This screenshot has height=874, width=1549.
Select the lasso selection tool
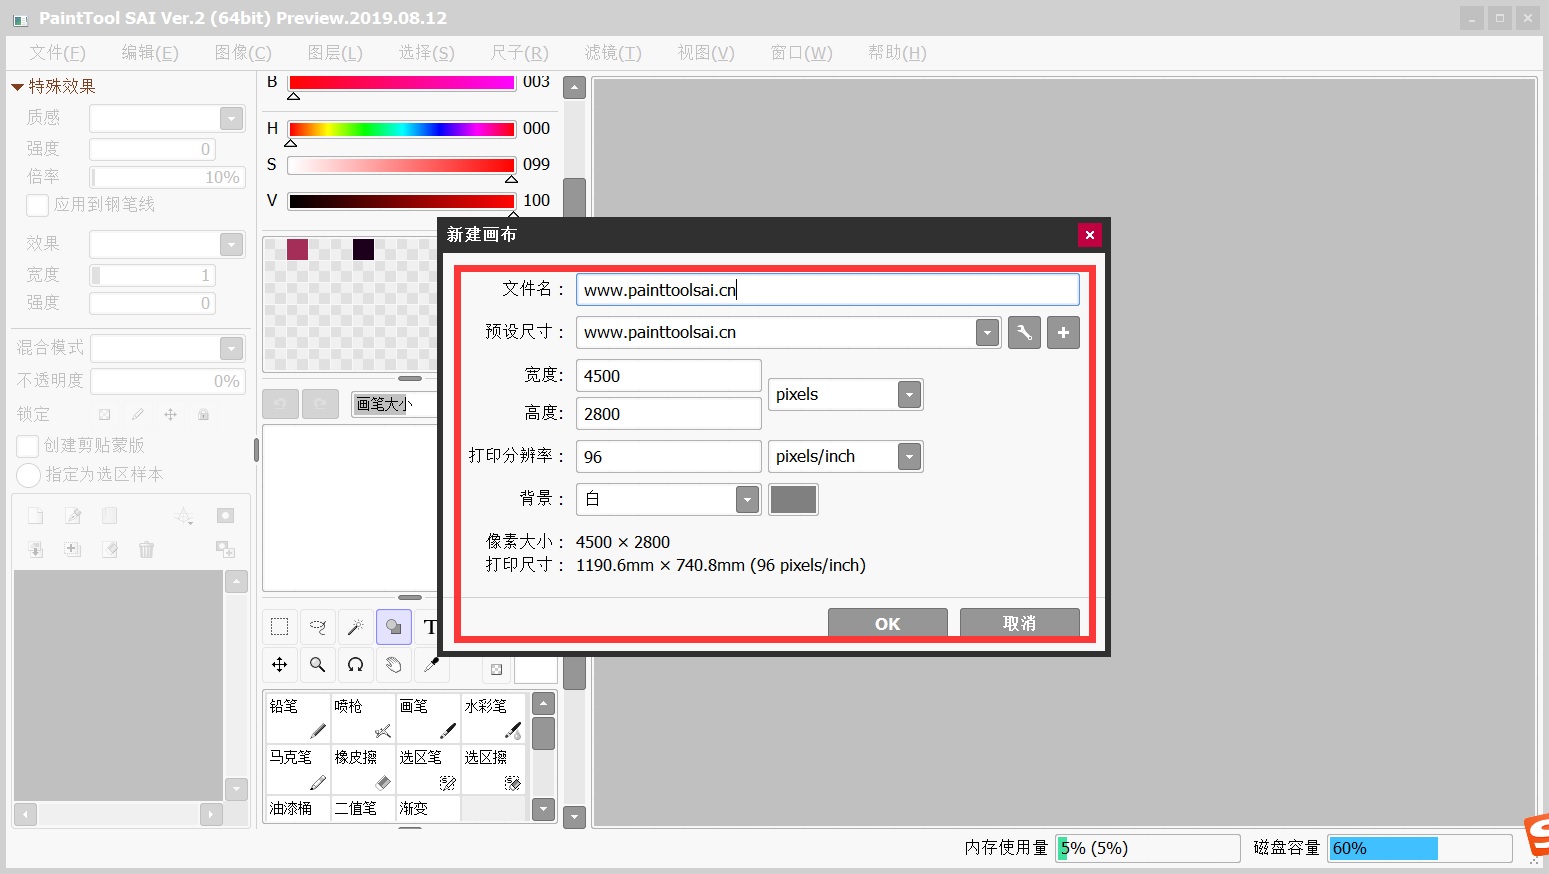[x=318, y=627]
